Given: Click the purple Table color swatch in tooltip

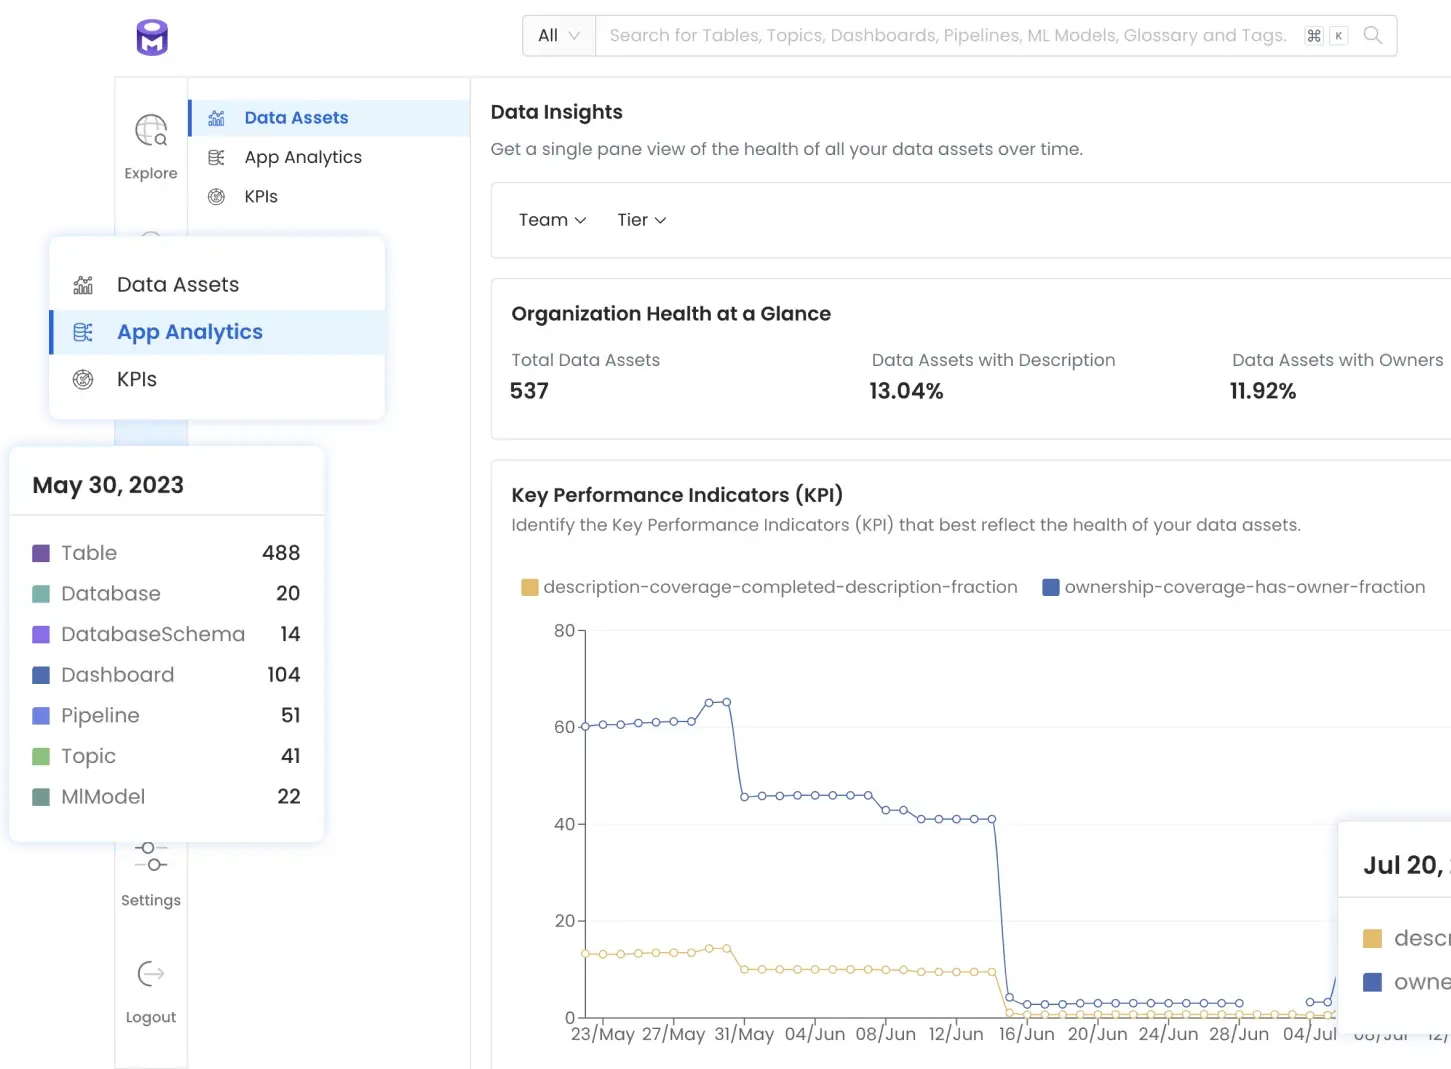Looking at the screenshot, I should click(41, 552).
